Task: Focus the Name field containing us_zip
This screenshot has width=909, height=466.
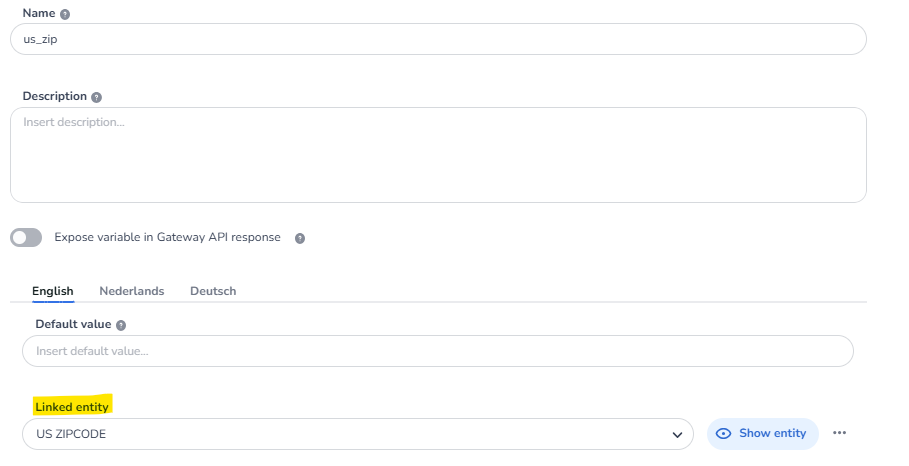Action: pos(438,39)
